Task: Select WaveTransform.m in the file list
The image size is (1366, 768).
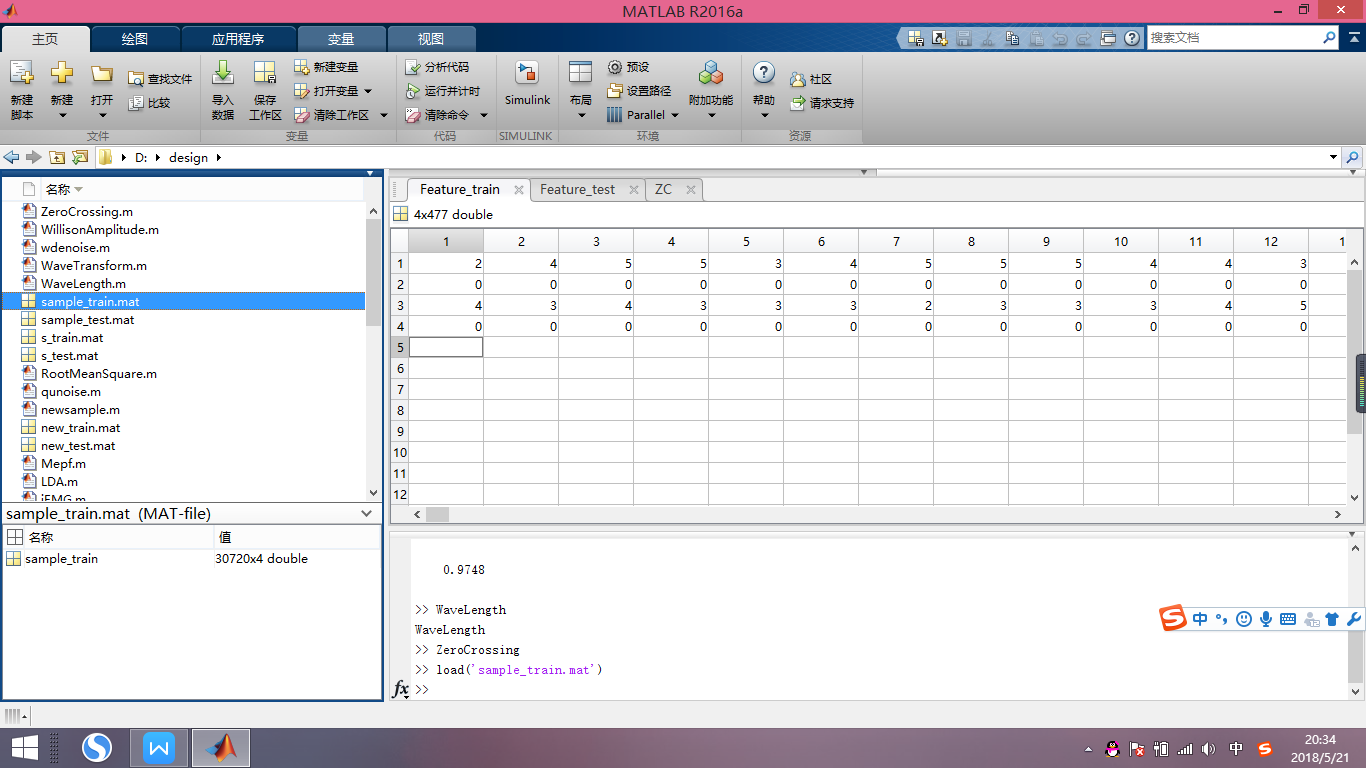Action: (x=93, y=266)
